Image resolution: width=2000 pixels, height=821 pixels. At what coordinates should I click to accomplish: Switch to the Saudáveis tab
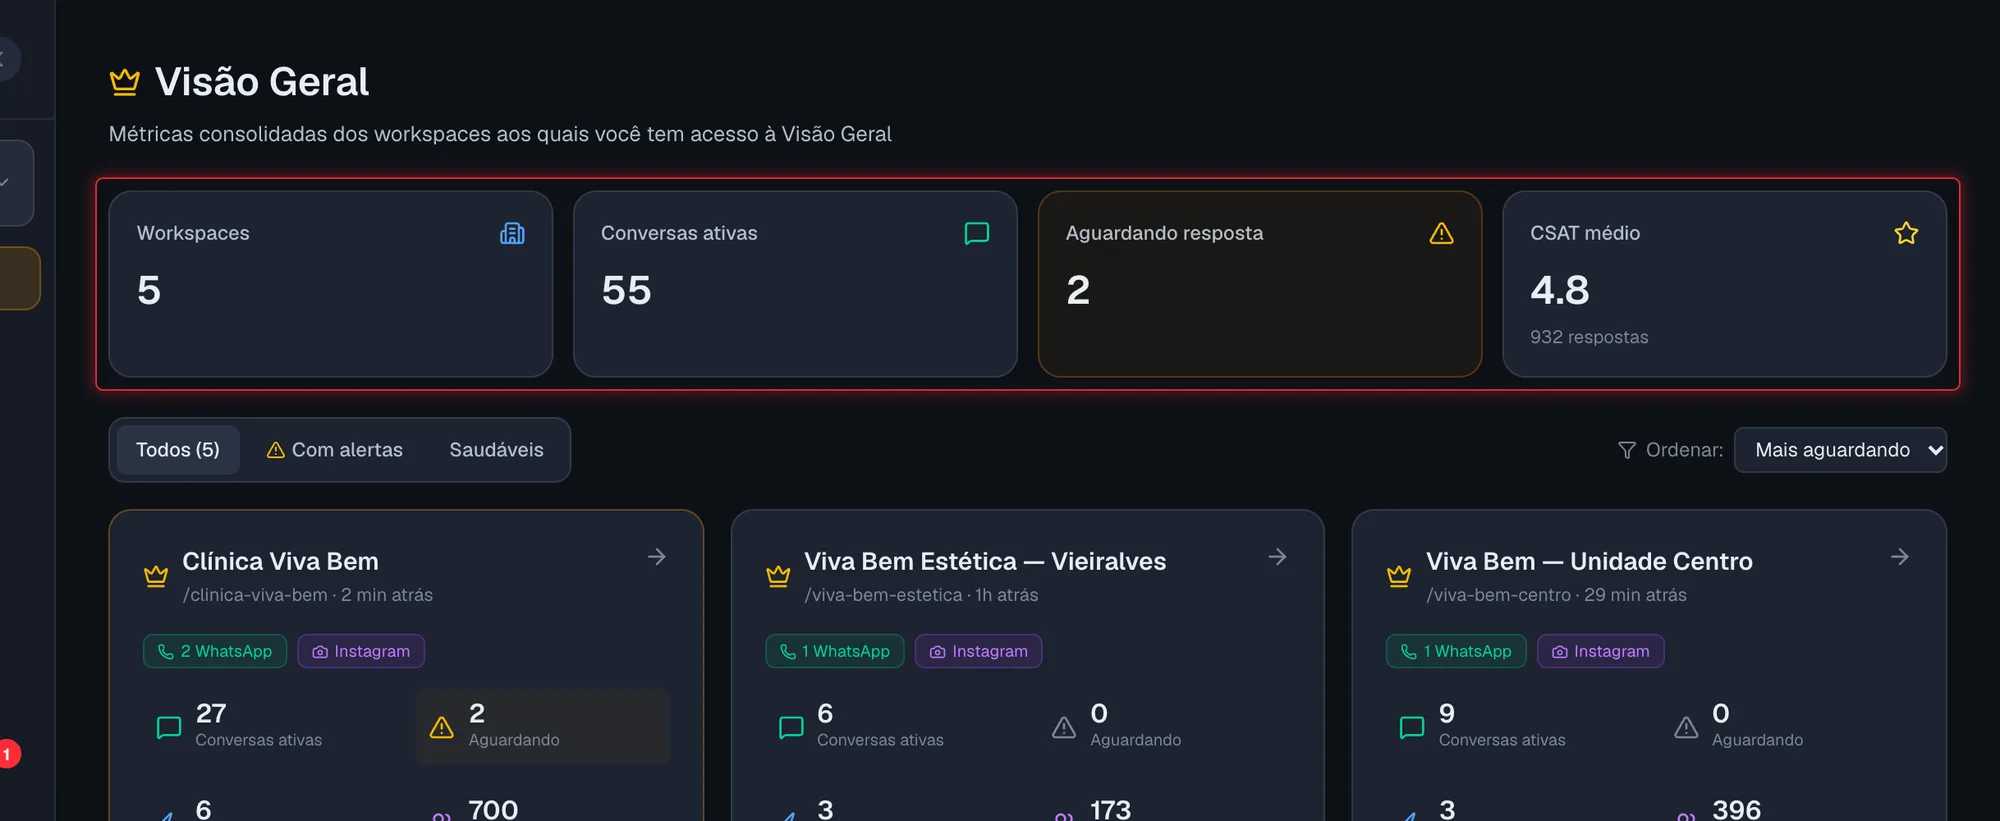497,450
